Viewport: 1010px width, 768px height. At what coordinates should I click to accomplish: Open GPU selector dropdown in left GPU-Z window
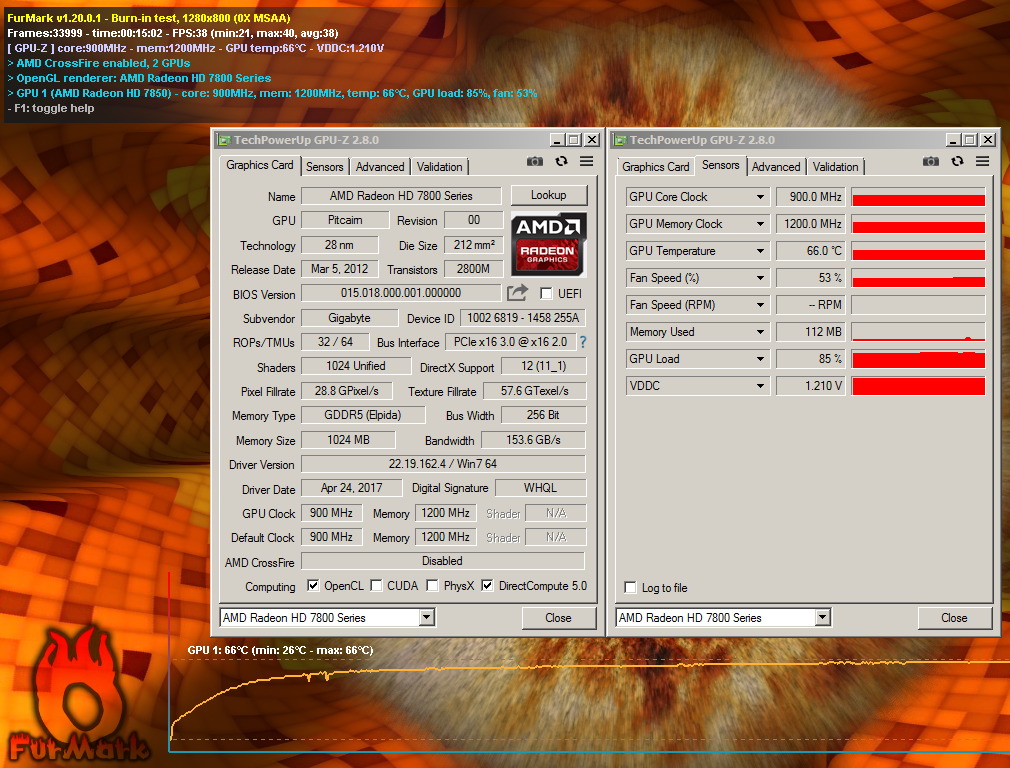point(426,618)
